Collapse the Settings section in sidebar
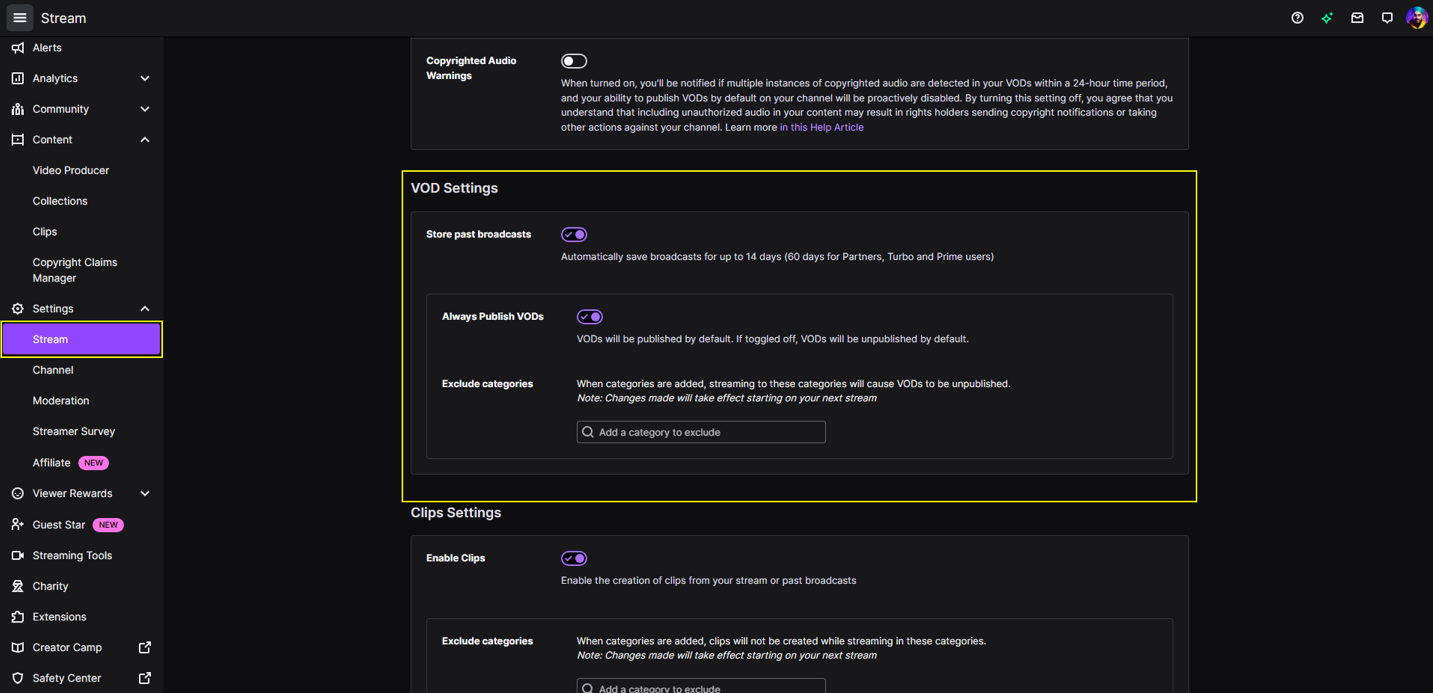 pyautogui.click(x=144, y=308)
